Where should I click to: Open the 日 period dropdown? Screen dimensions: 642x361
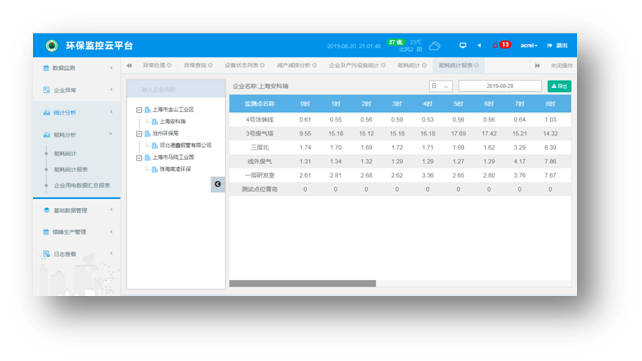(x=441, y=86)
